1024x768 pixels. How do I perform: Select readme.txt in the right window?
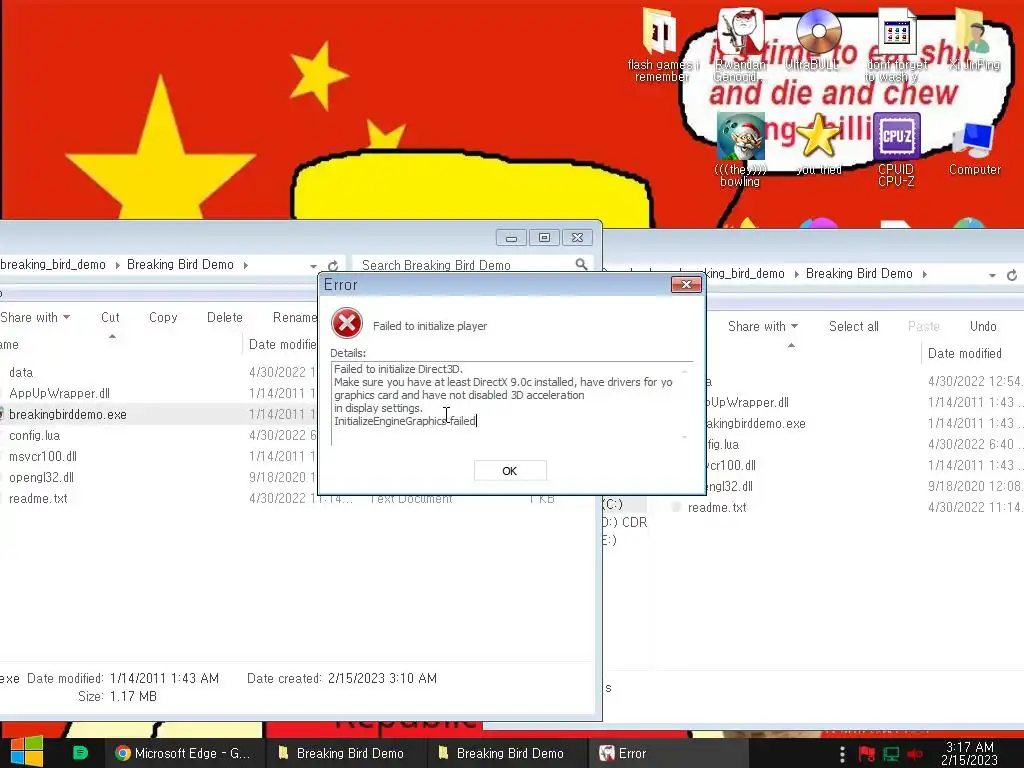click(717, 507)
